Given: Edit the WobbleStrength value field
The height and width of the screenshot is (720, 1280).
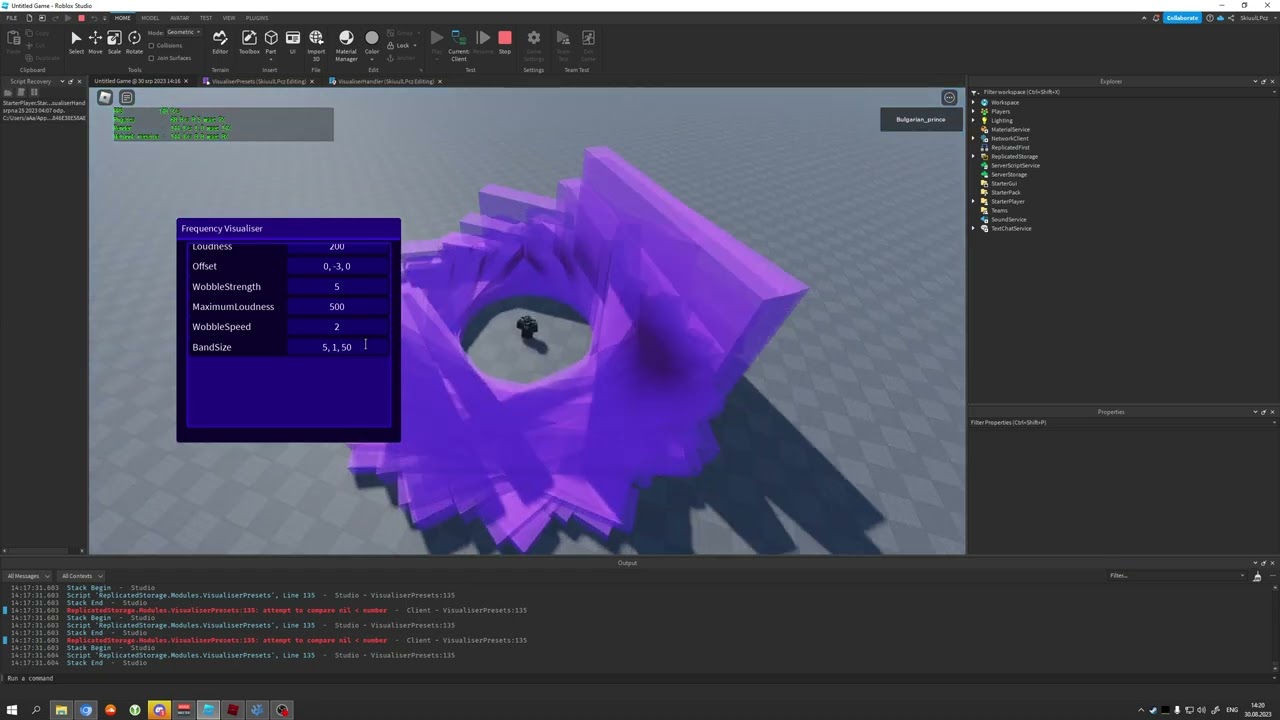Looking at the screenshot, I should [x=337, y=287].
